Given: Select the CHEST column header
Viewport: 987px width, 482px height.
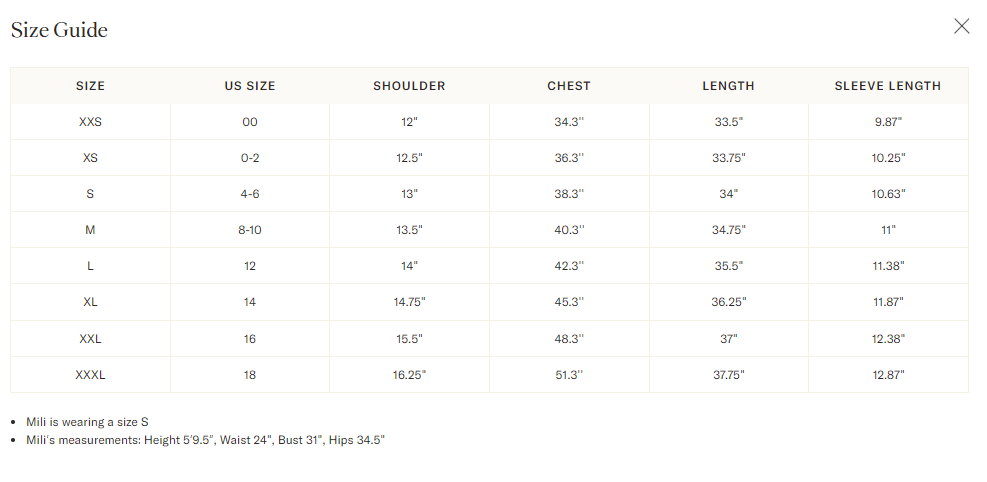Looking at the screenshot, I should pos(569,86).
